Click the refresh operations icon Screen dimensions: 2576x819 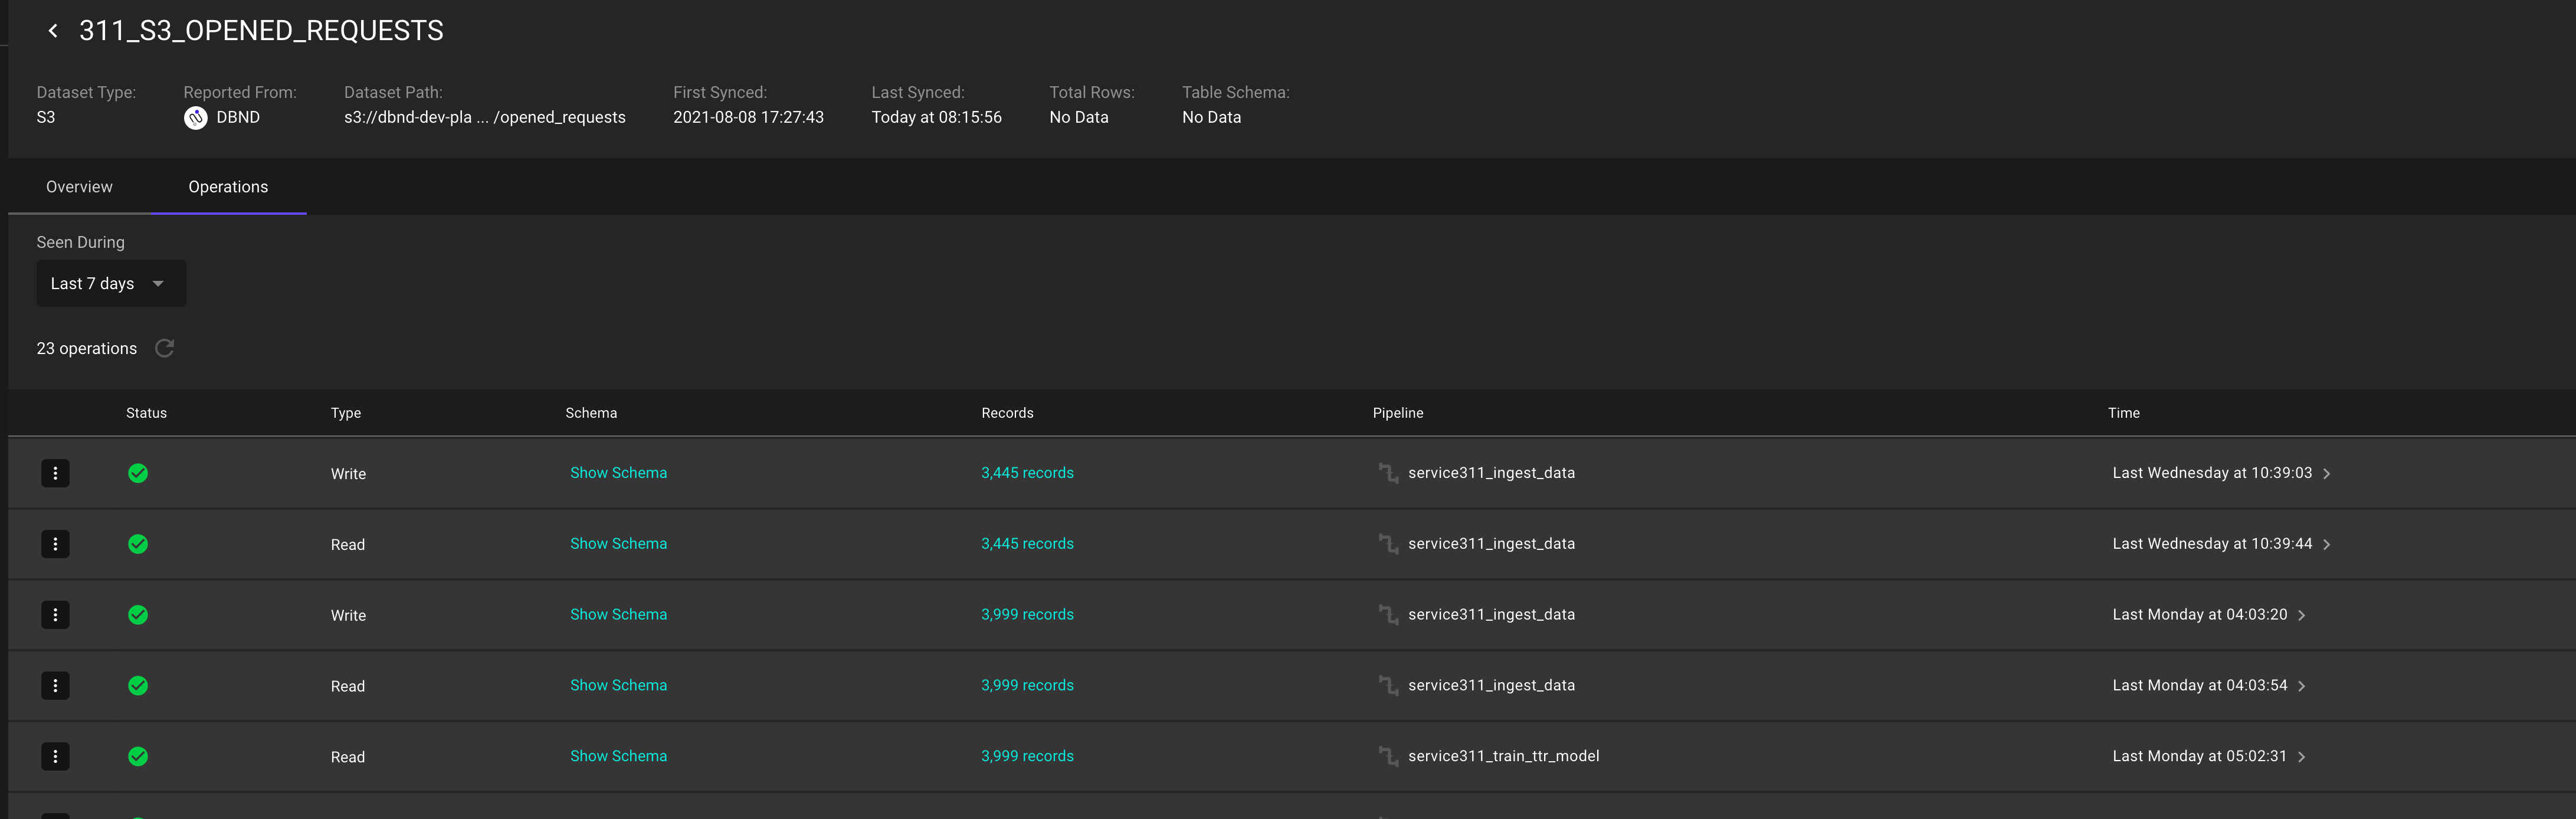tap(165, 348)
